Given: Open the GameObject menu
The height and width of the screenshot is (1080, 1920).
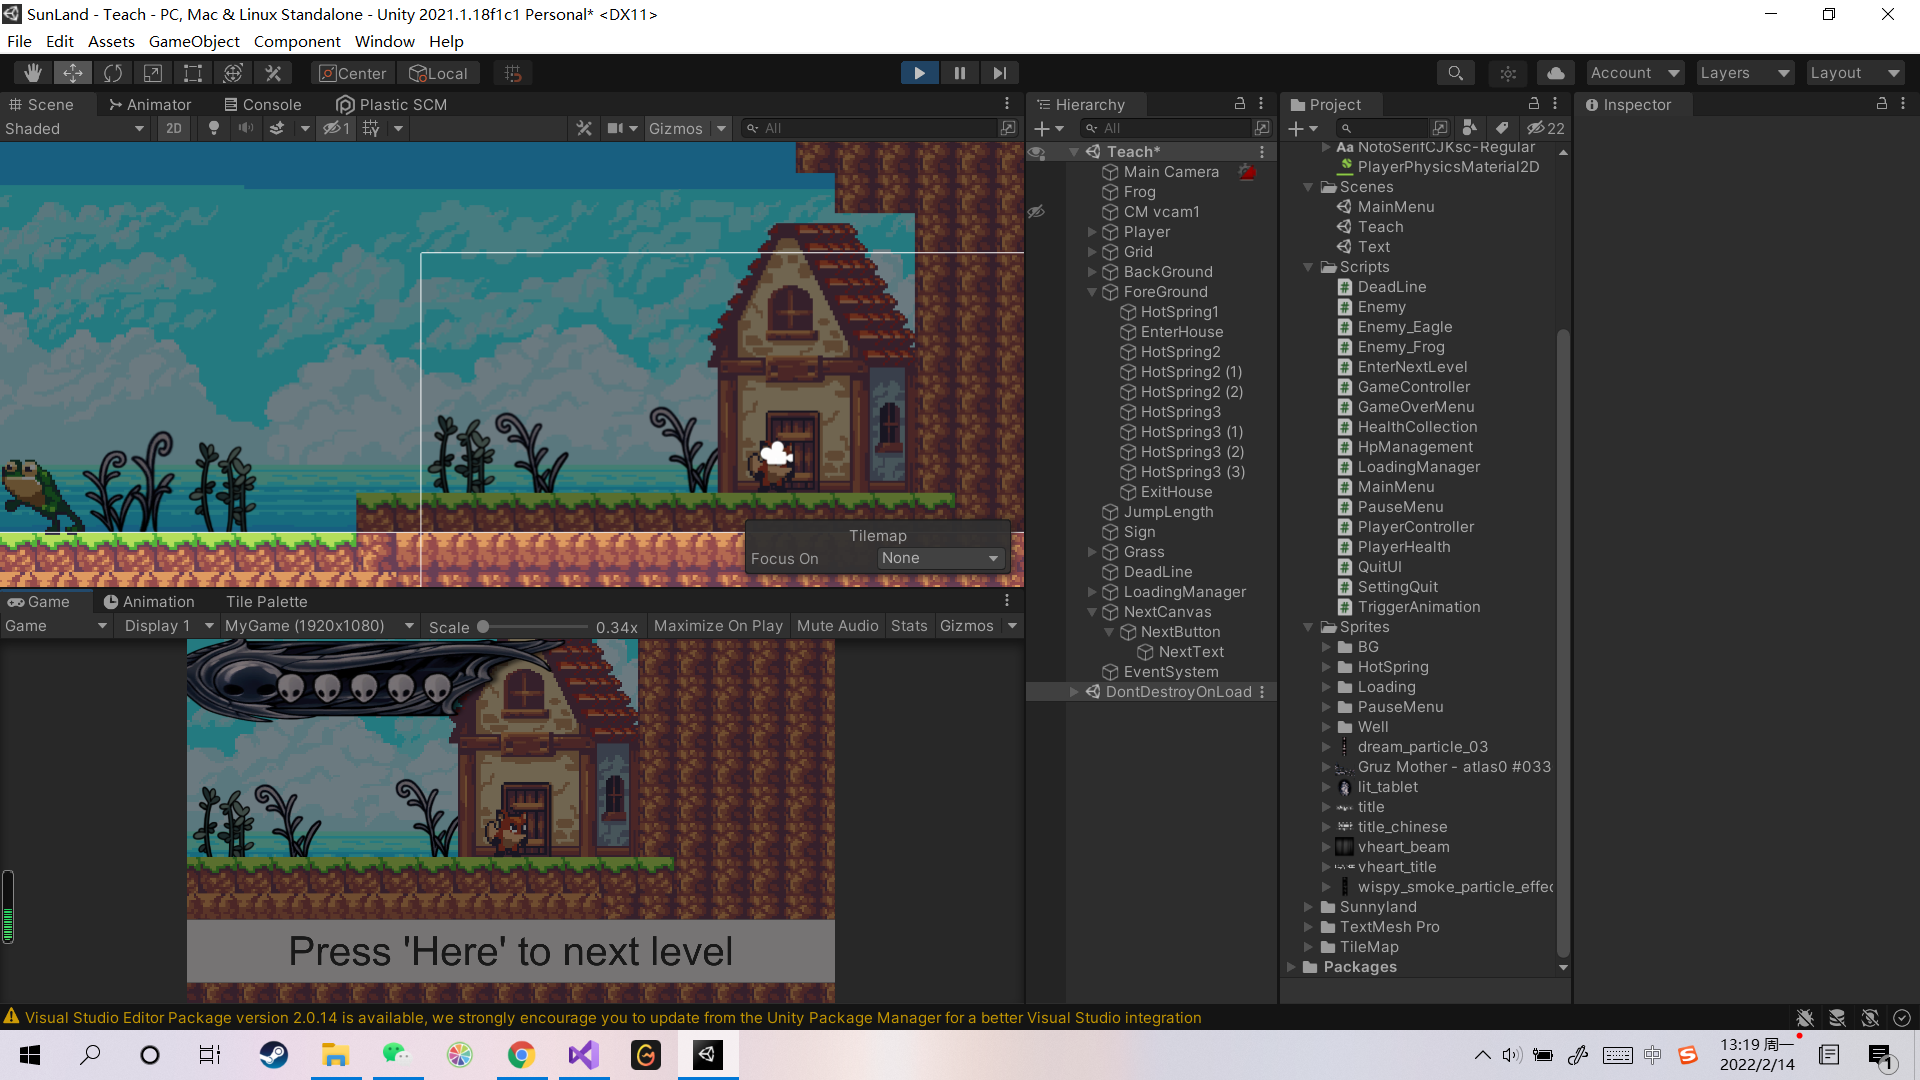Looking at the screenshot, I should point(194,41).
